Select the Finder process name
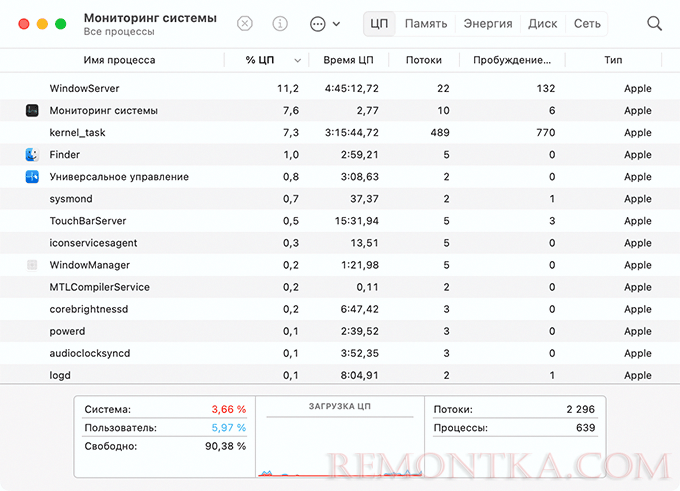Screen dimensions: 680x491 pos(65,155)
